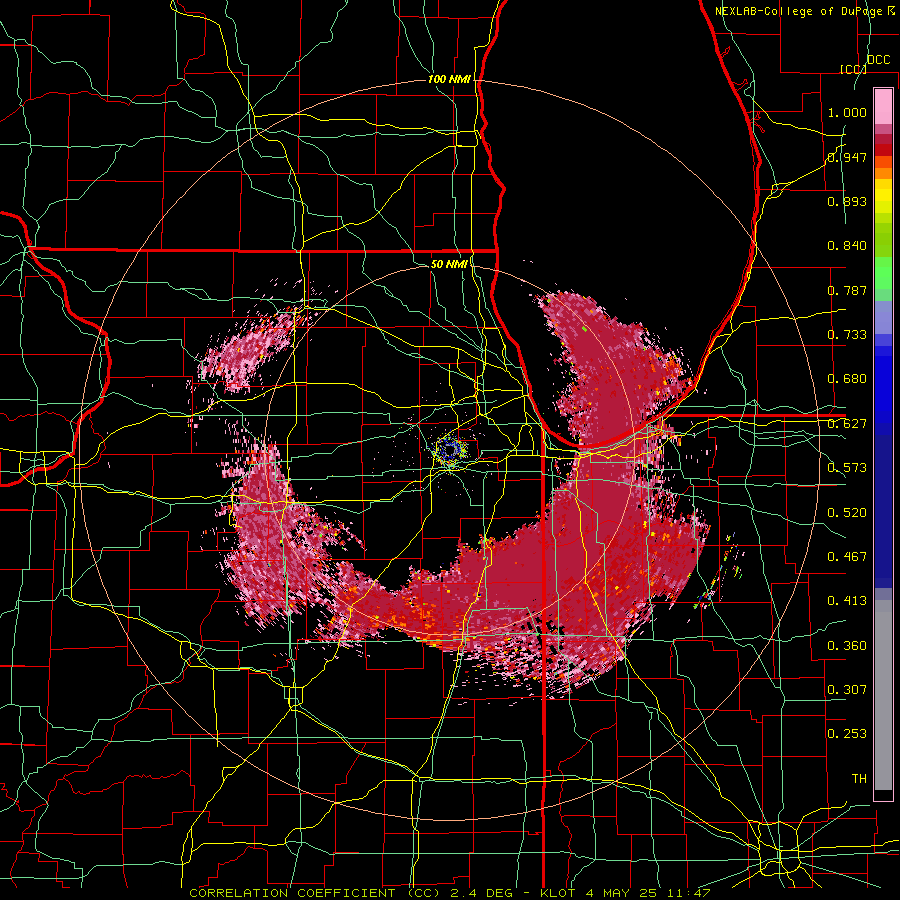Click the 100 NMI range ring label
The height and width of the screenshot is (900, 900).
tap(449, 79)
